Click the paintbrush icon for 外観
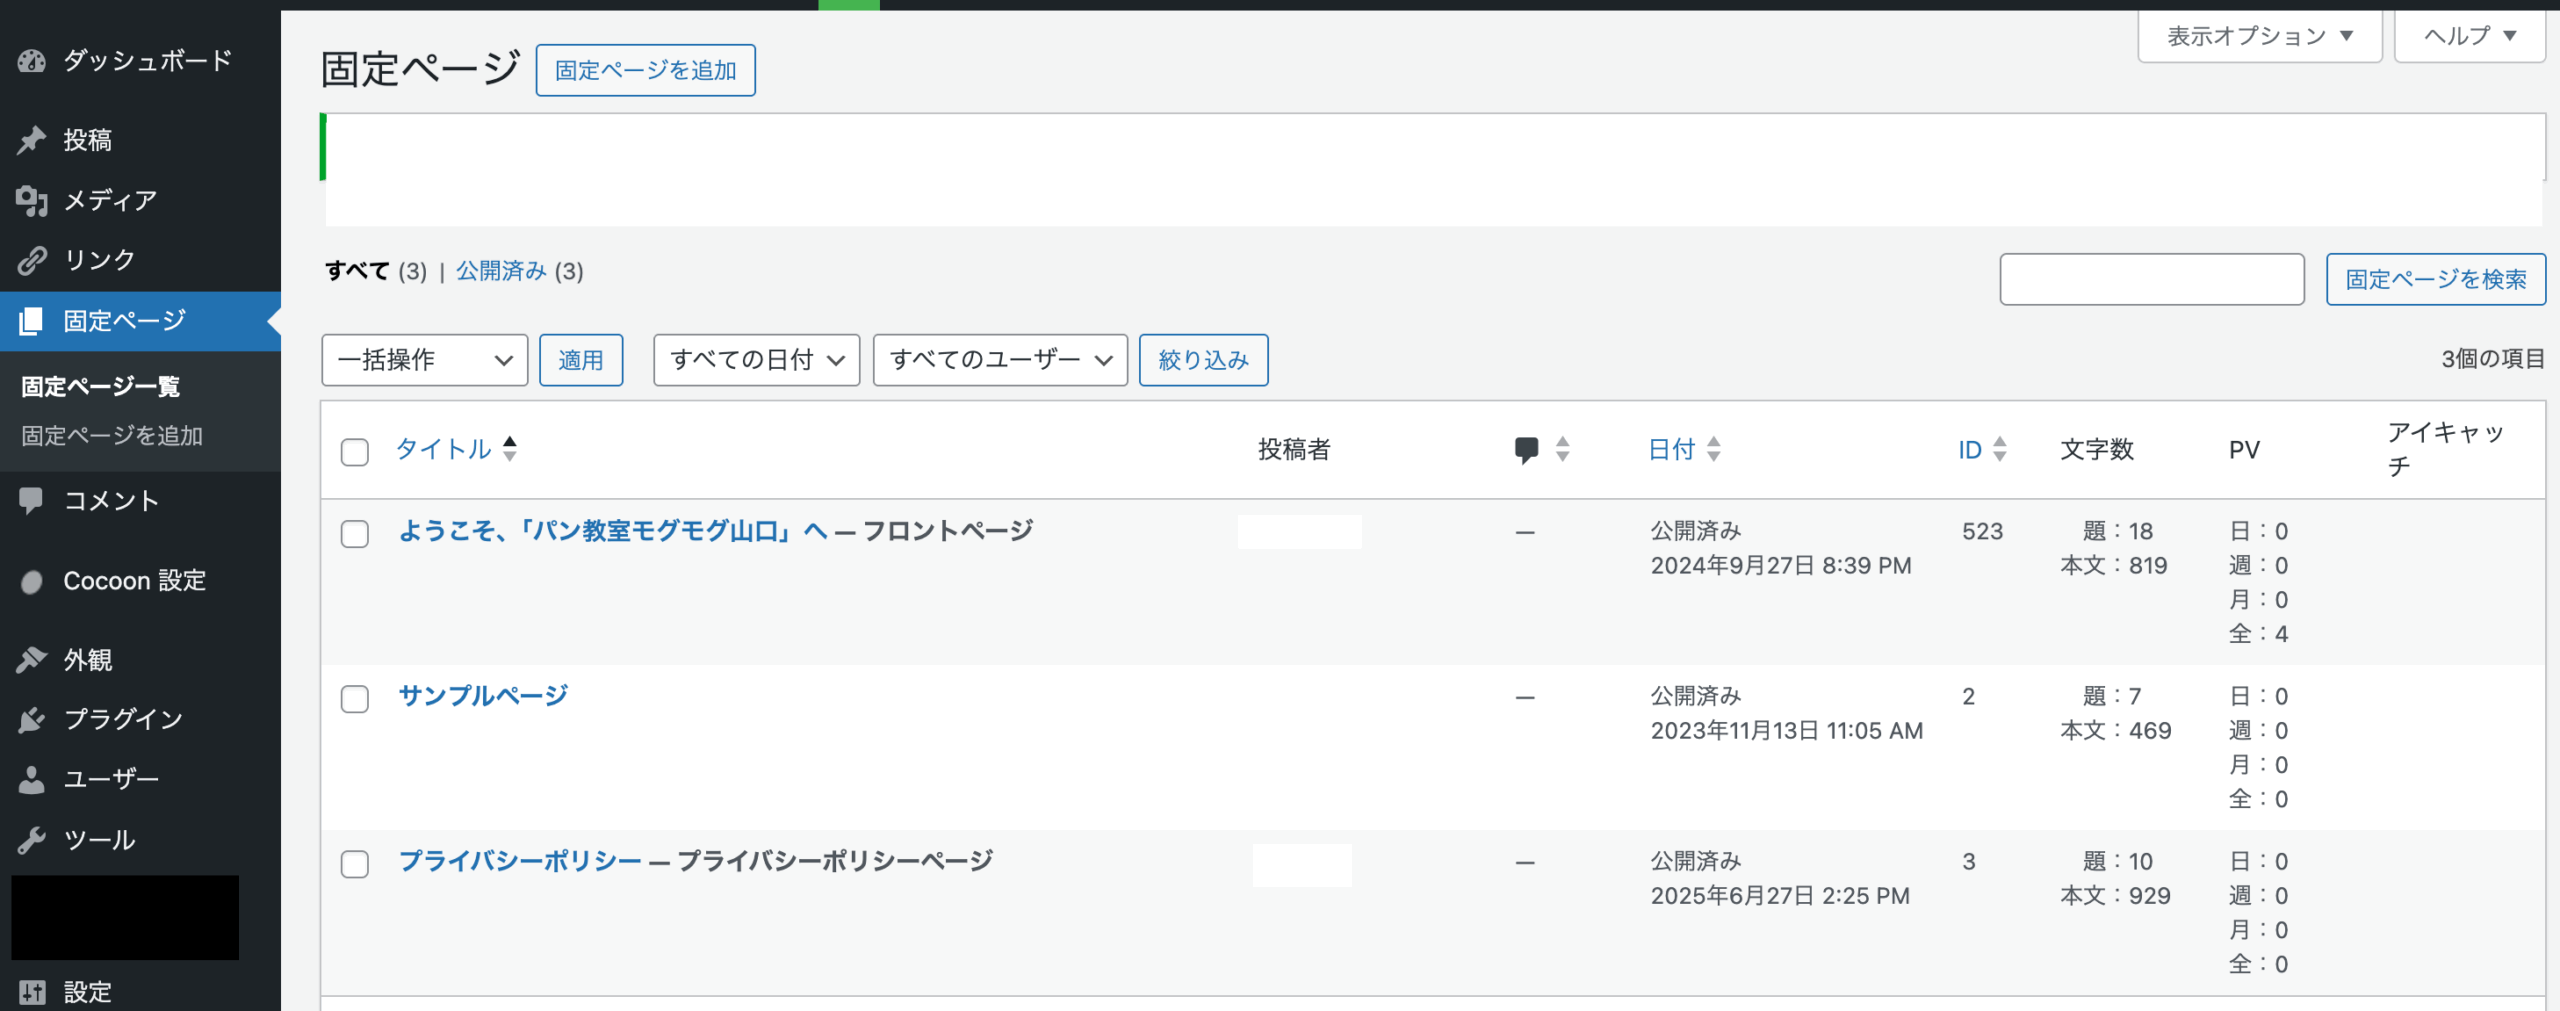 [32, 660]
